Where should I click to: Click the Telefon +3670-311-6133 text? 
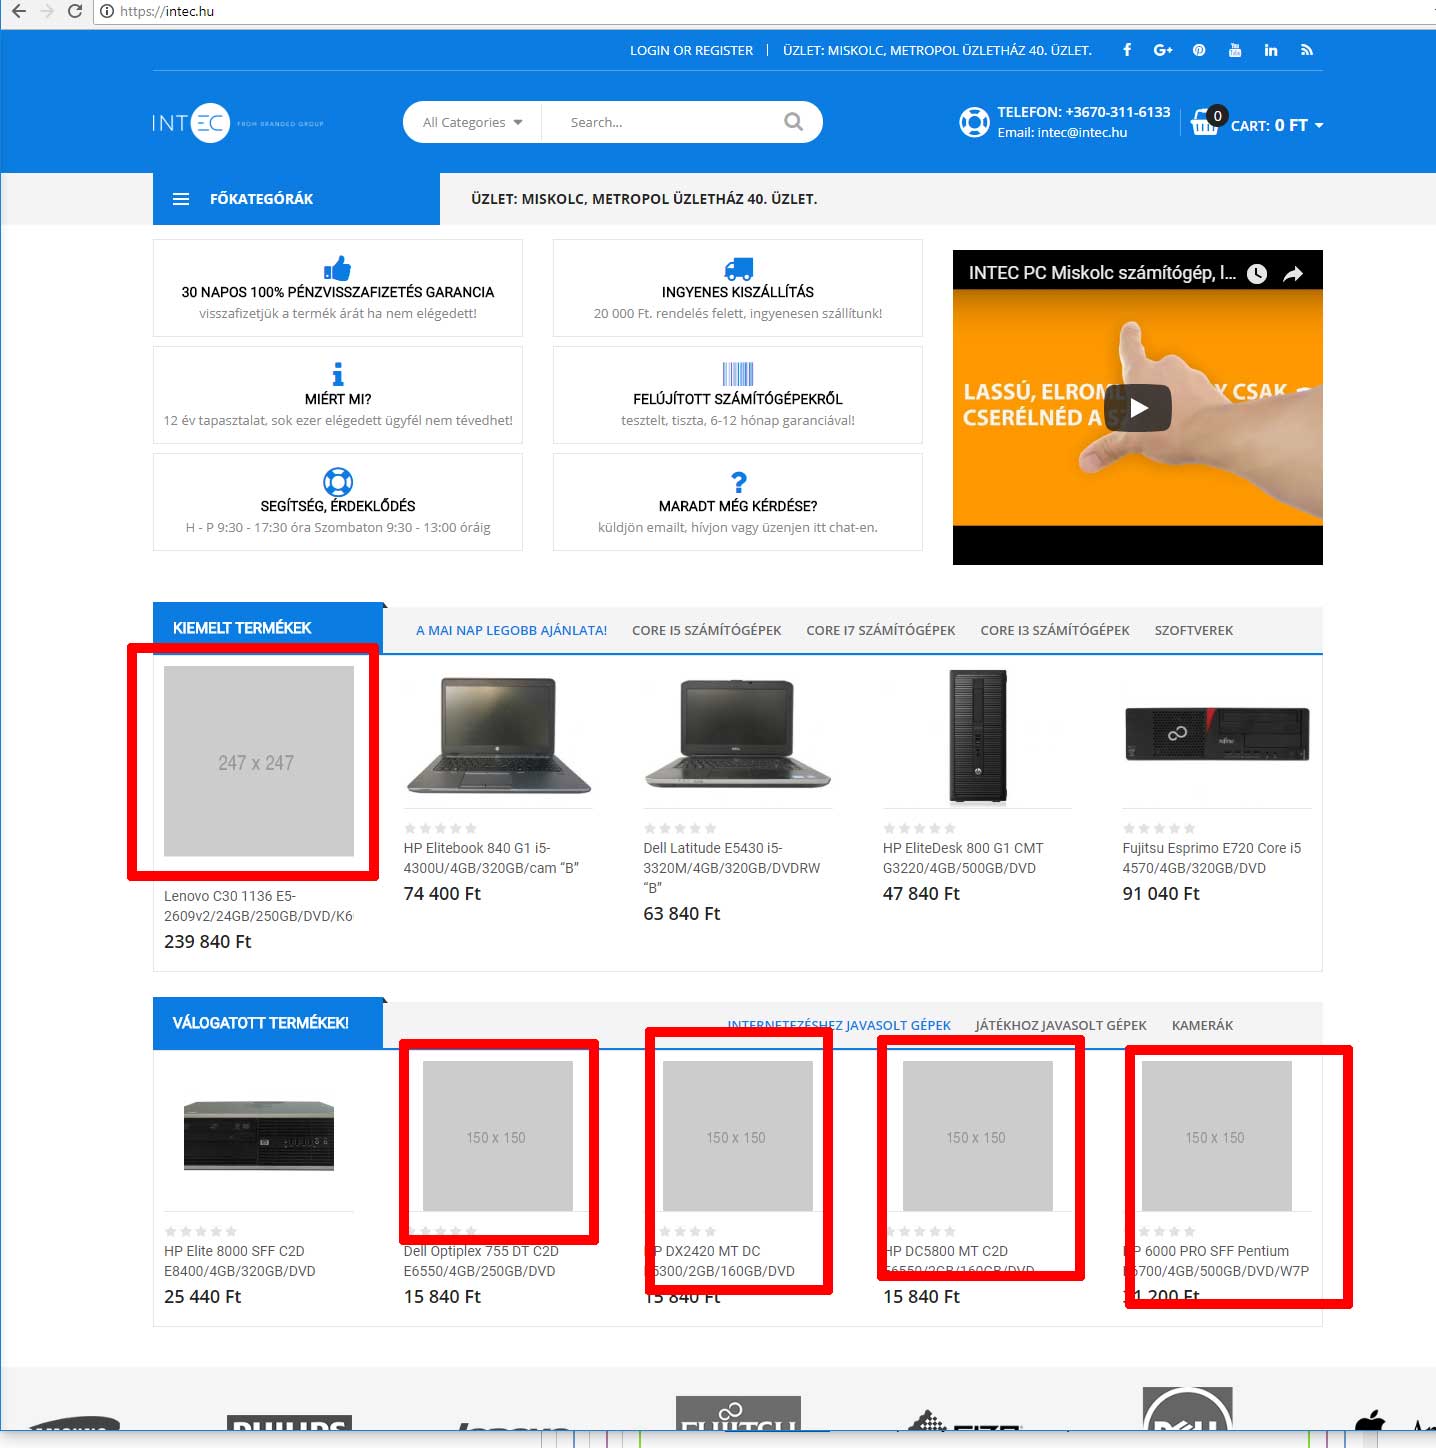tap(1084, 112)
